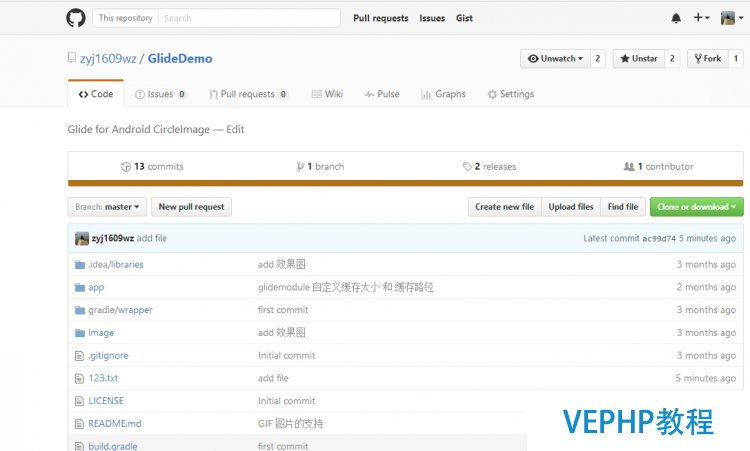Screen dimensions: 750x451
Task: Click the LICENSE file icon
Action: 79,401
